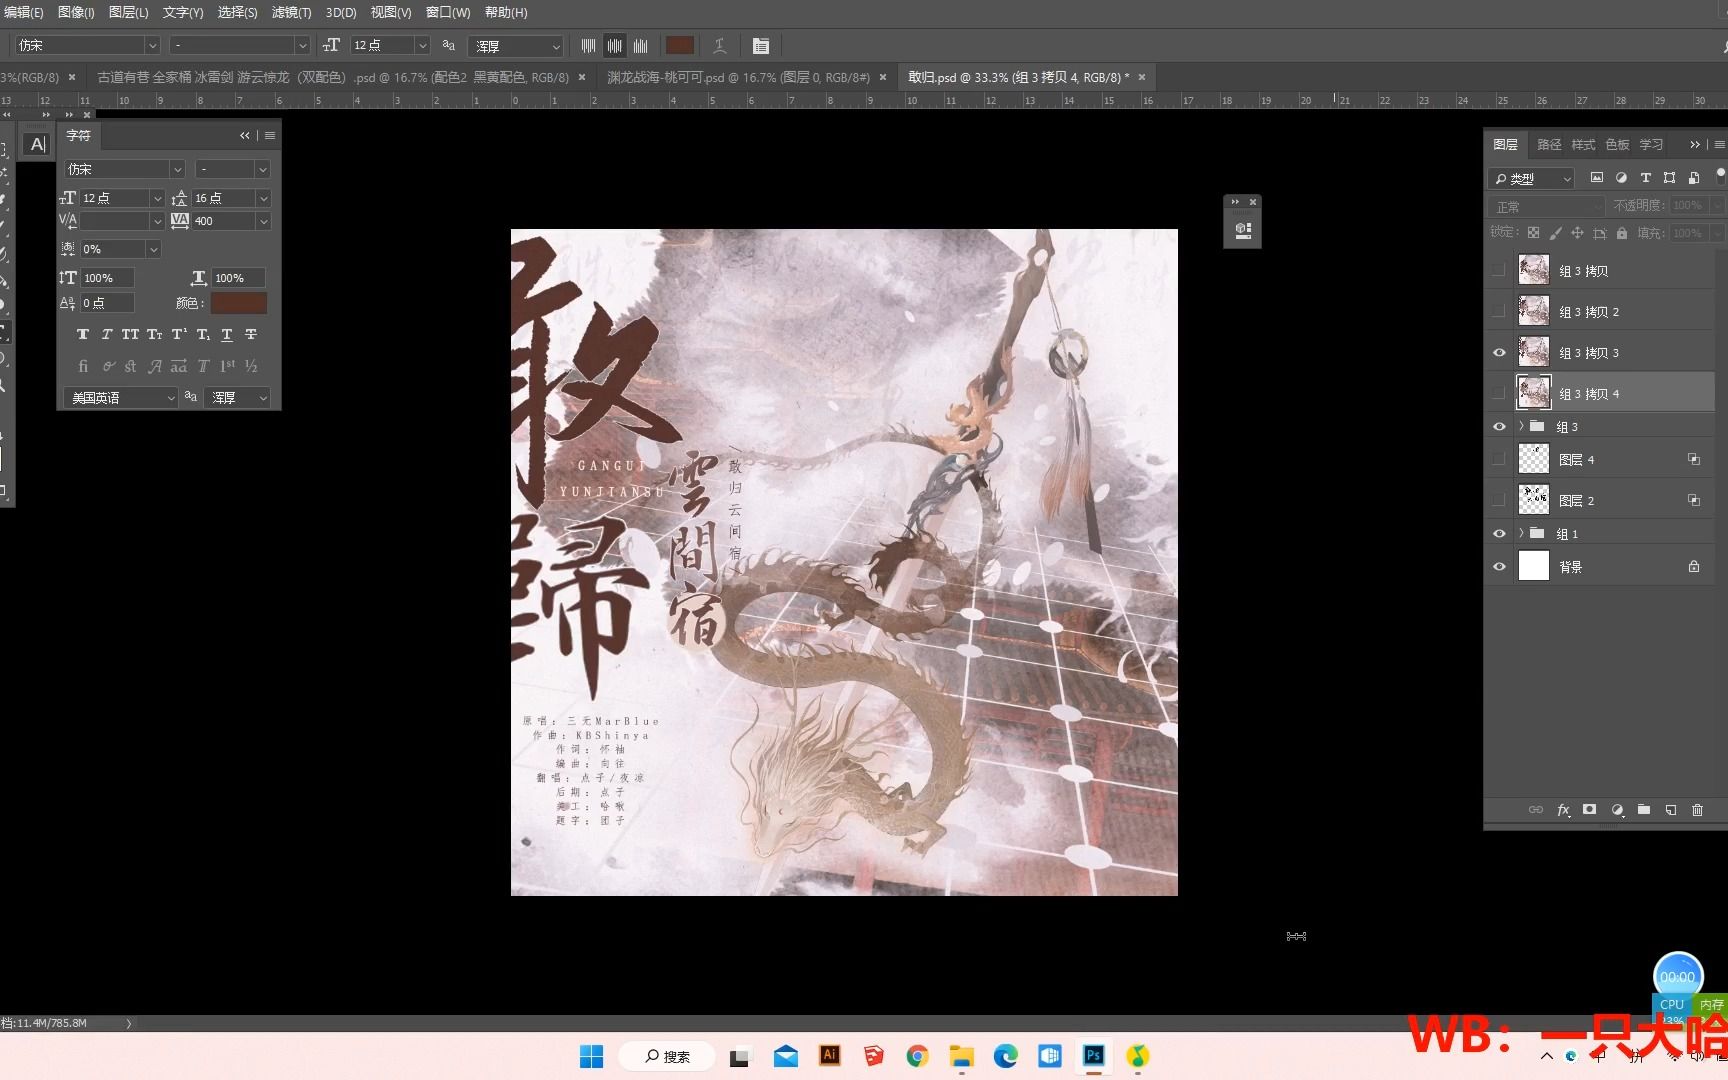Switch to the 路径 panel tab
The width and height of the screenshot is (1728, 1080).
[1549, 145]
